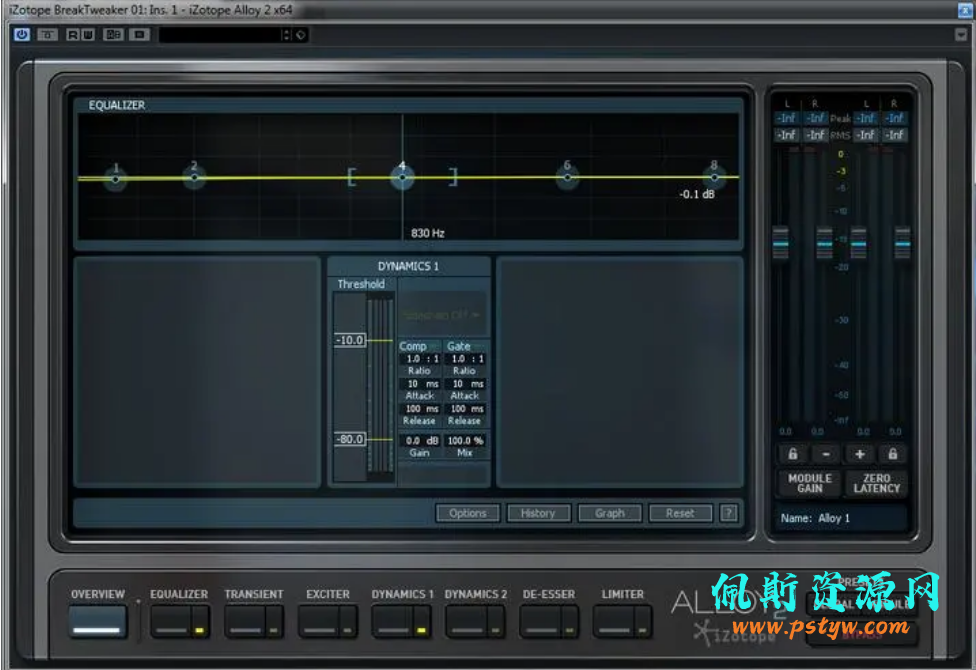Select EQ band node 4
Screen dimensions: 976x670
click(x=403, y=177)
